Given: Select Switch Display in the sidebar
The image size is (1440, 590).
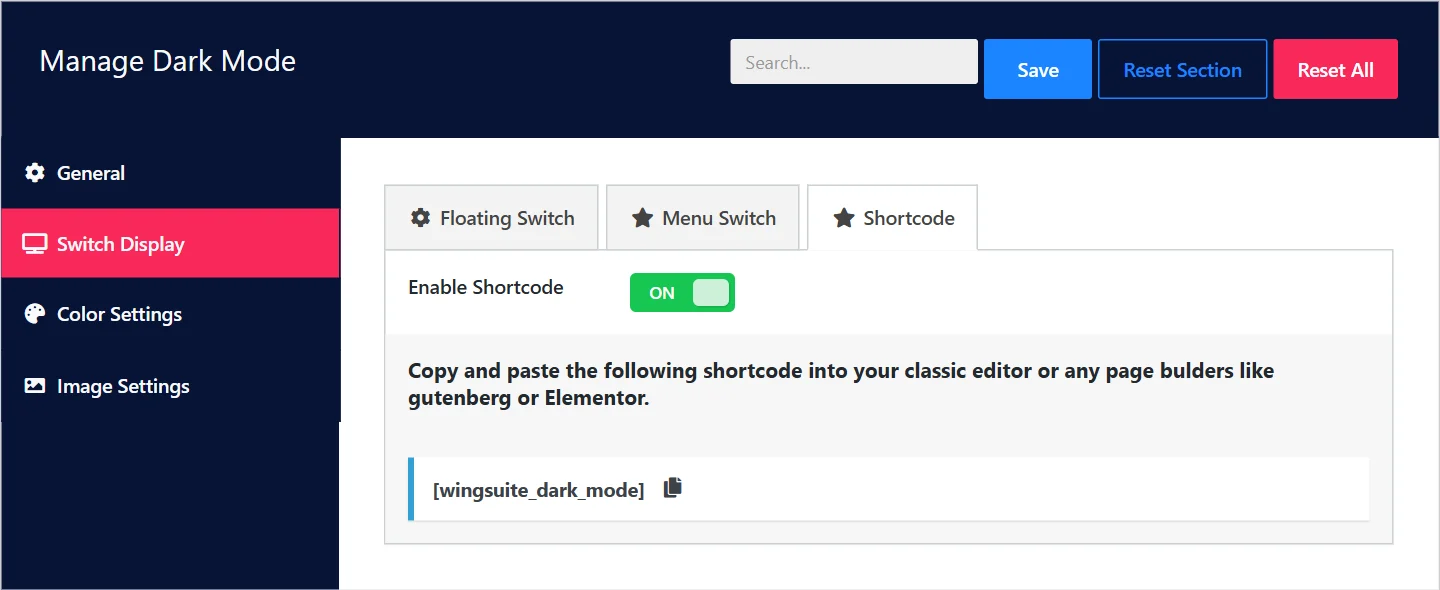Looking at the screenshot, I should (170, 243).
